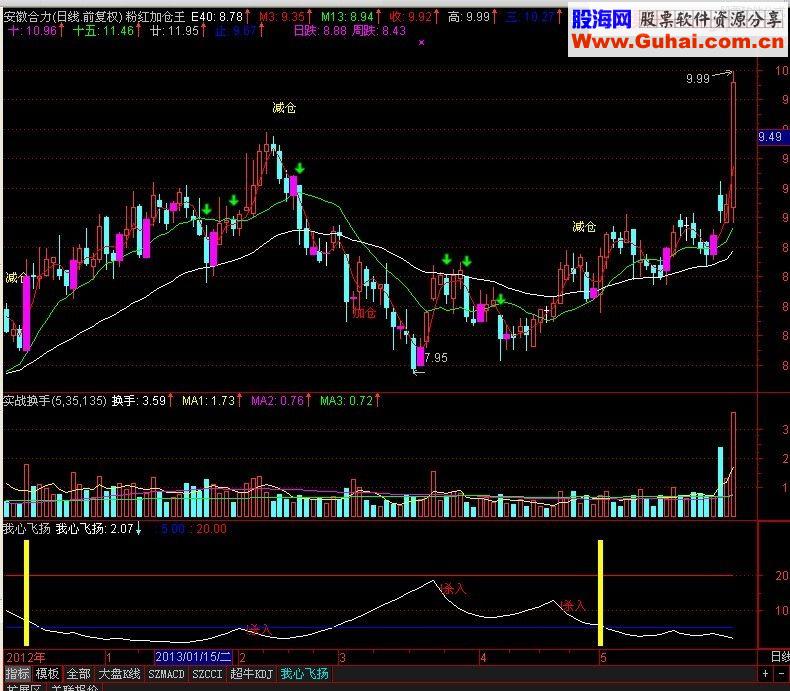Click the 粉红加仓王 indicator name
The width and height of the screenshot is (790, 691).
pos(155,17)
